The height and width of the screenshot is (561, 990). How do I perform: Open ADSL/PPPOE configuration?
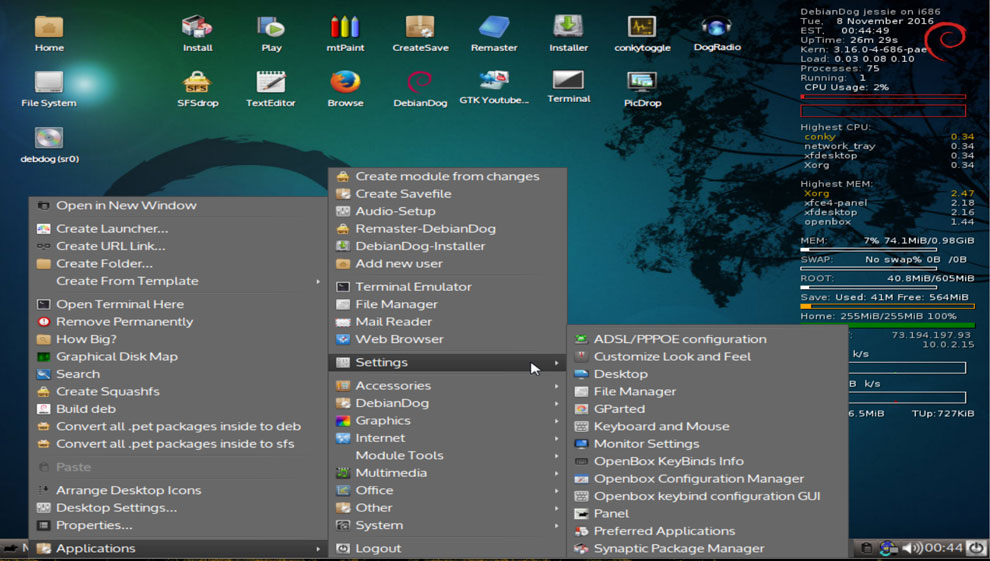[x=707, y=340]
